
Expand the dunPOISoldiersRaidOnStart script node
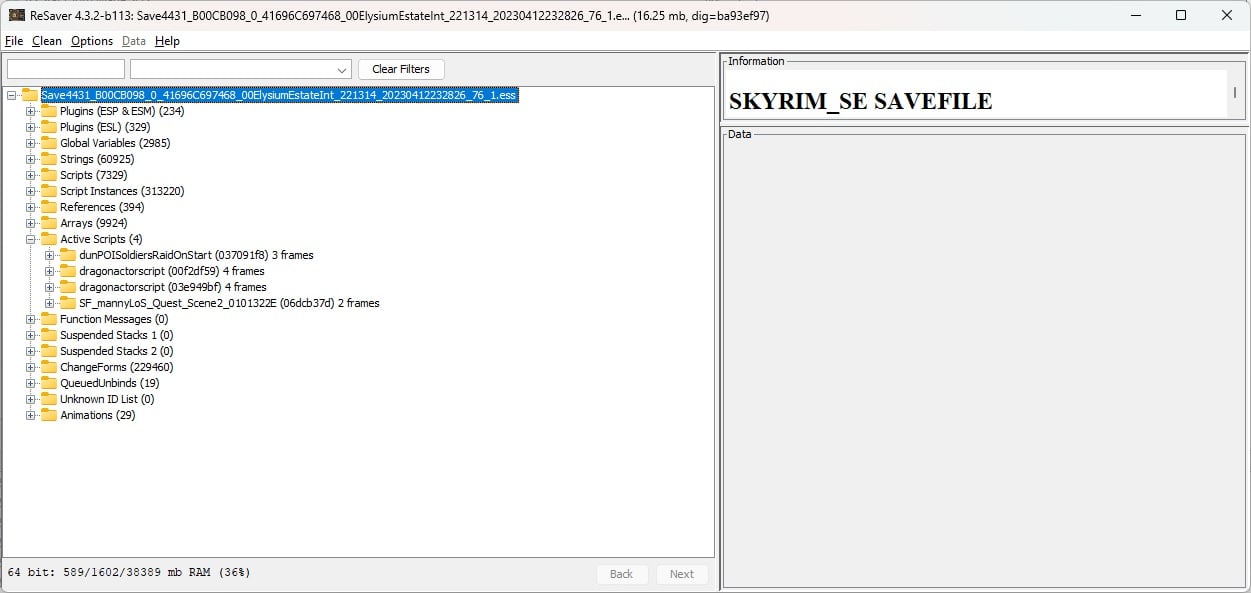pos(50,255)
